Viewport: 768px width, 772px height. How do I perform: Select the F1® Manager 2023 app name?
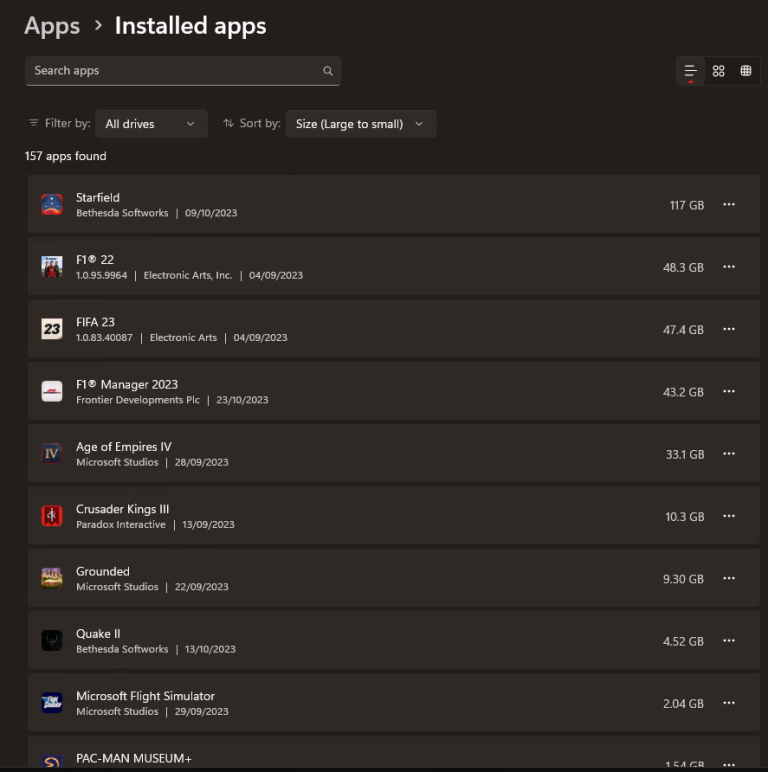(127, 384)
